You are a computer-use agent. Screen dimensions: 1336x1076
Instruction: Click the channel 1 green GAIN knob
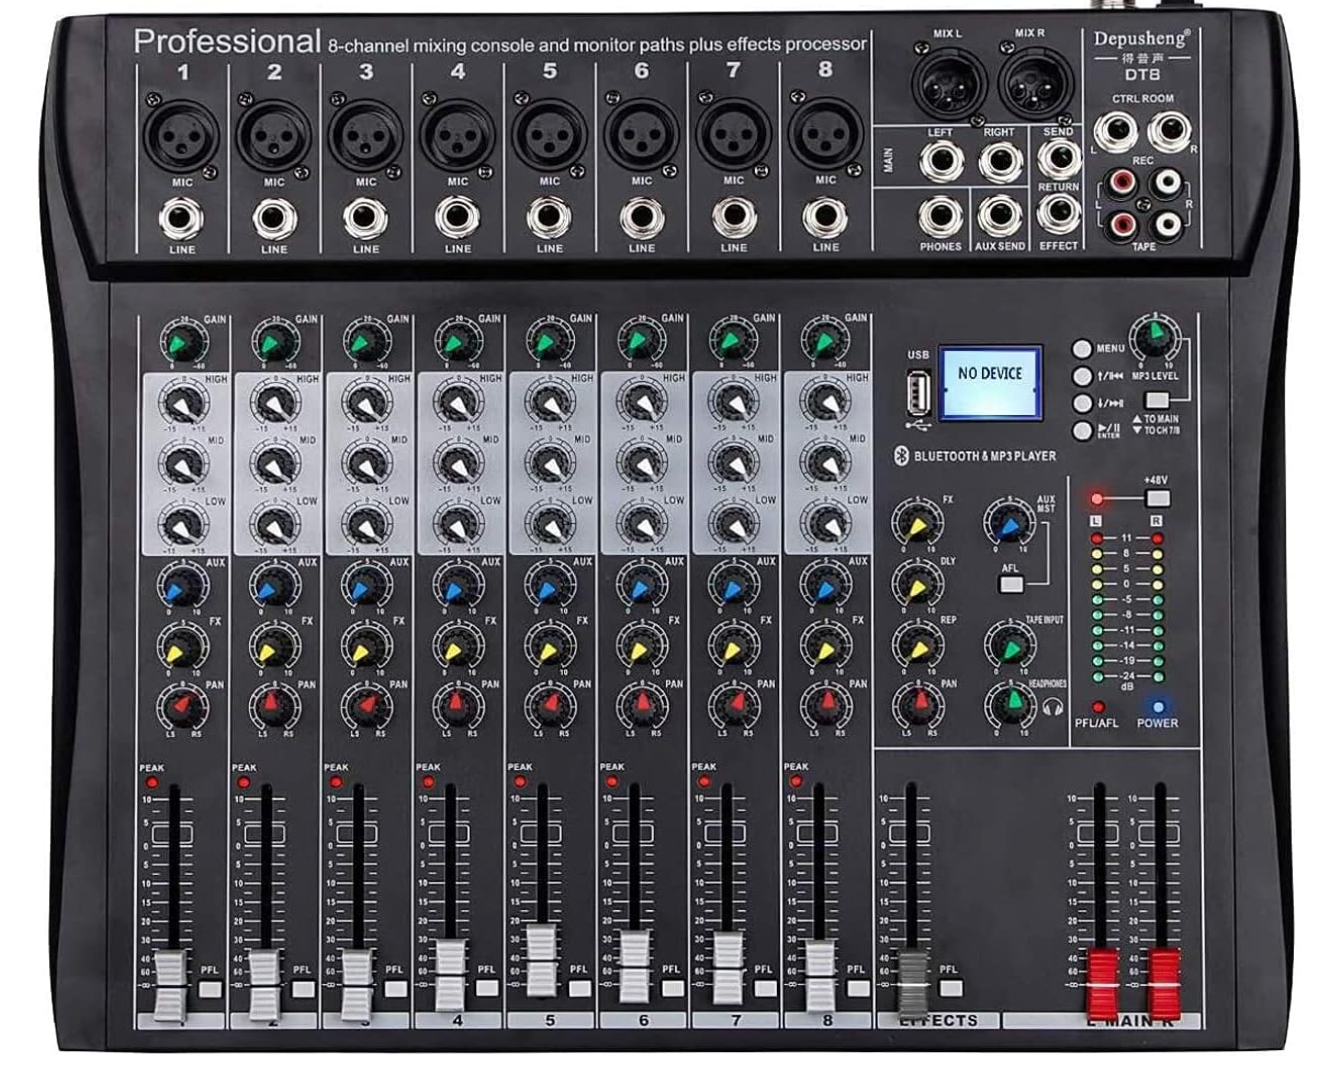182,344
